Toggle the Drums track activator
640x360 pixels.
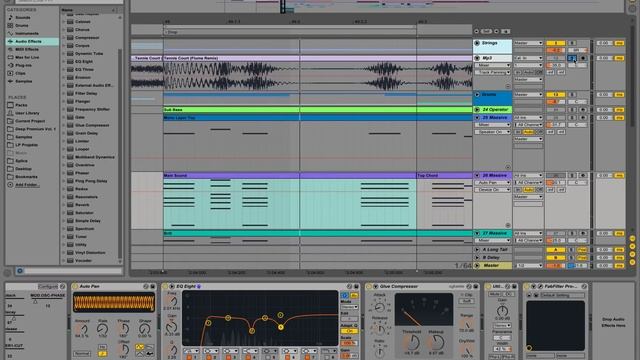(x=556, y=94)
